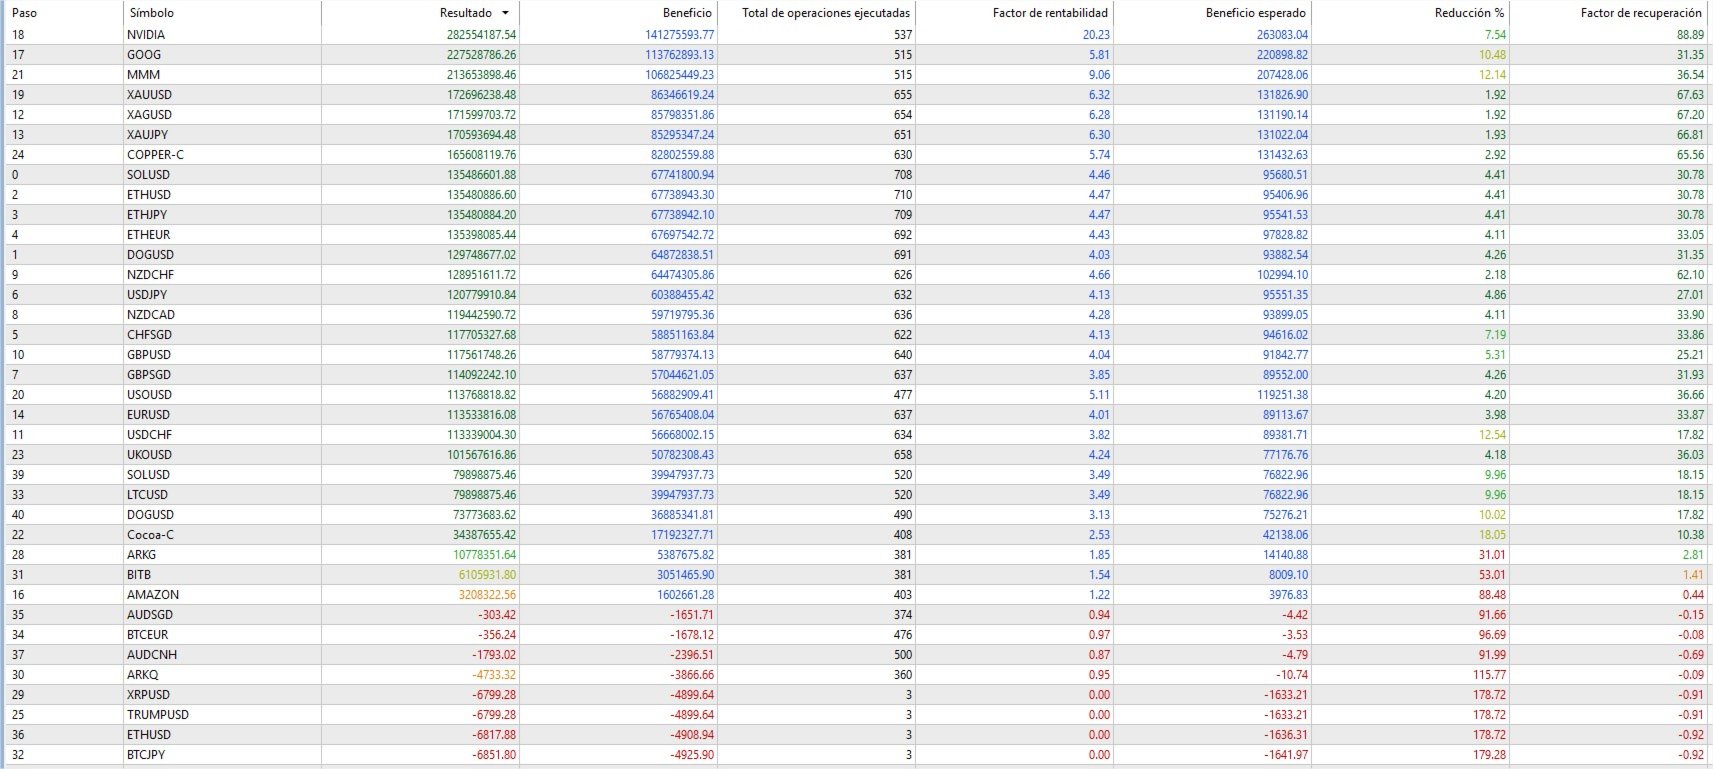Viewport: 1713px width, 769px height.
Task: Click the profit factor value 20.23
Action: pos(1096,34)
